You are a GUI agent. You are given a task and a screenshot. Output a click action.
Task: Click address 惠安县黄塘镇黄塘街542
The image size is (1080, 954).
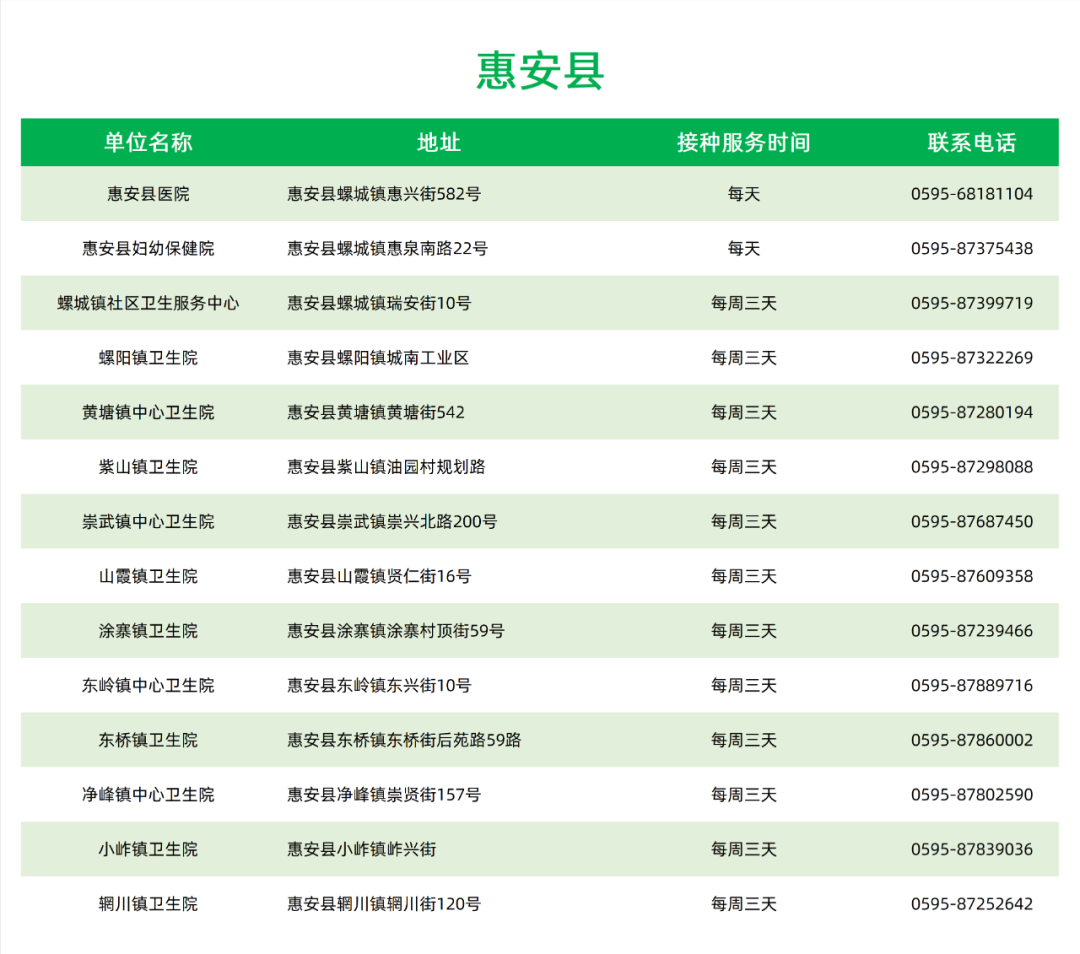click(376, 412)
